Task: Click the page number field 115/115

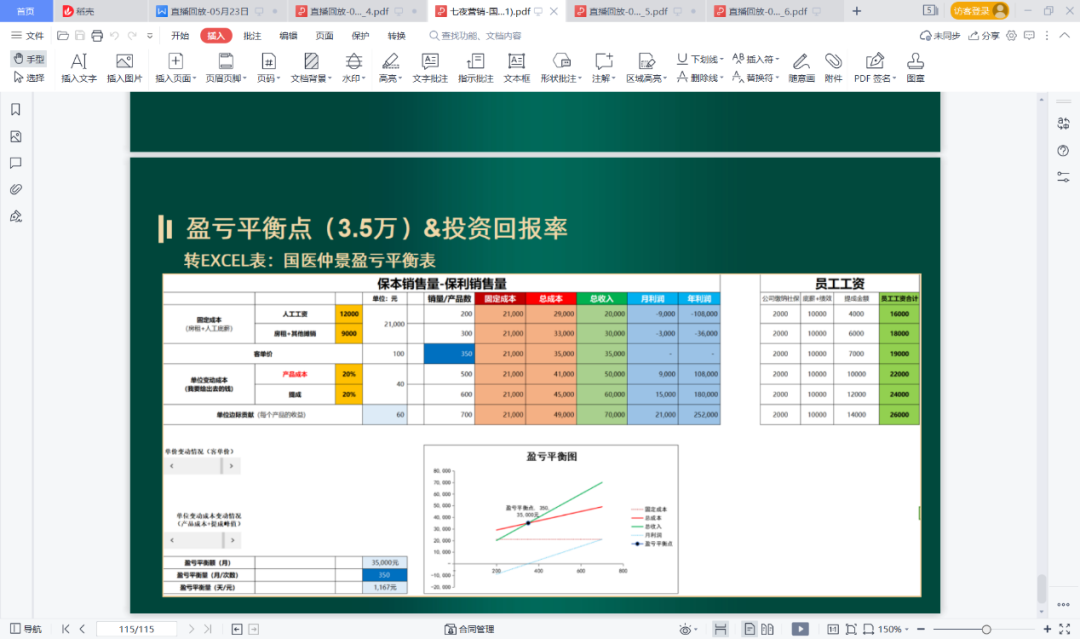Action: click(136, 629)
